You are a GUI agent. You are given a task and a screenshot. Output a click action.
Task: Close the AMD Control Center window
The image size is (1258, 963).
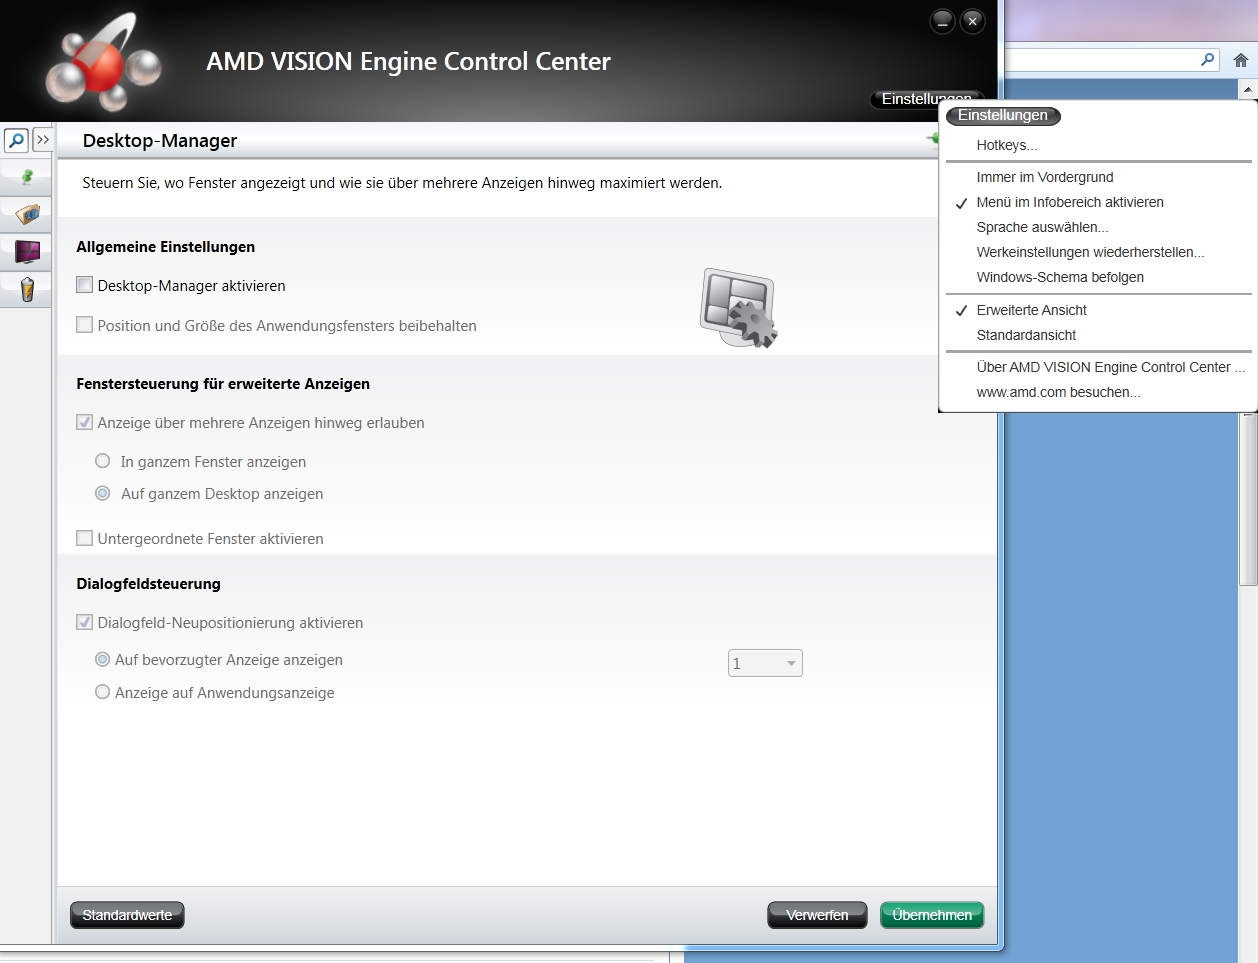pyautogui.click(x=972, y=21)
